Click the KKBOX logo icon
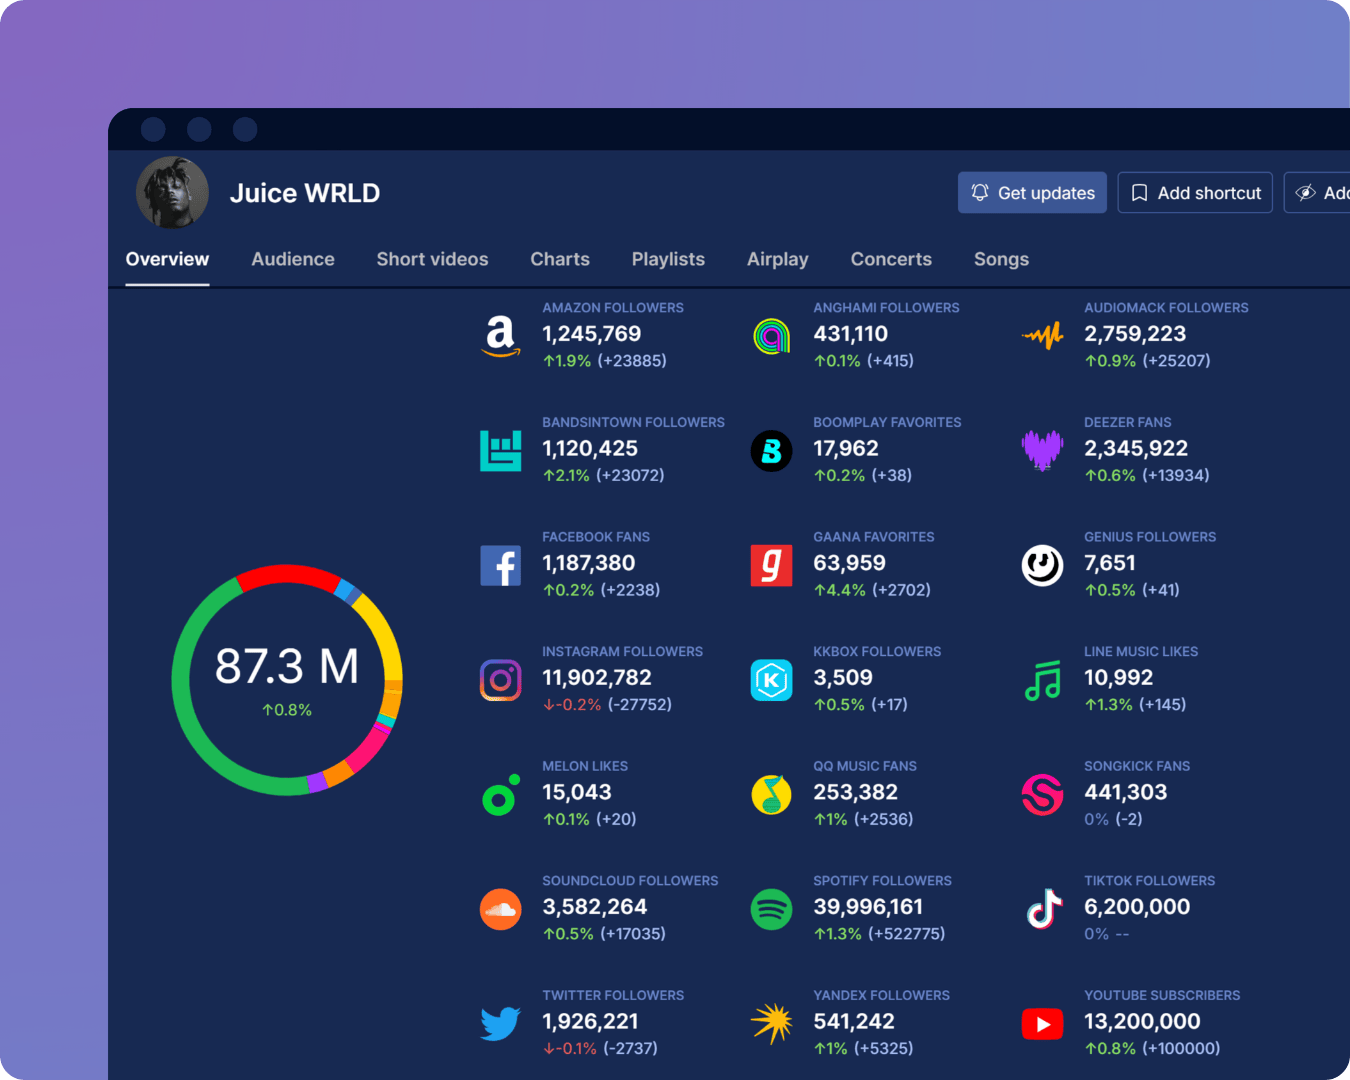 [772, 680]
